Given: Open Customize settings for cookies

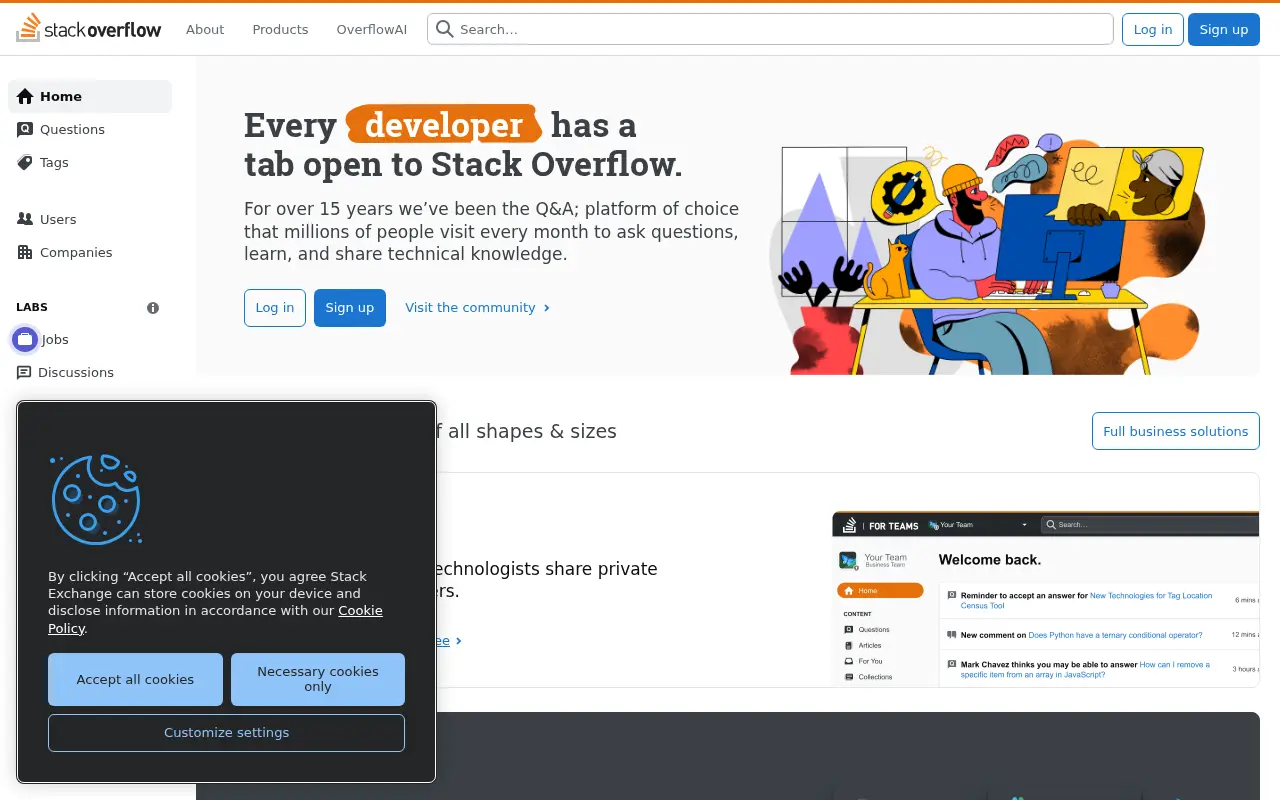Looking at the screenshot, I should (226, 733).
